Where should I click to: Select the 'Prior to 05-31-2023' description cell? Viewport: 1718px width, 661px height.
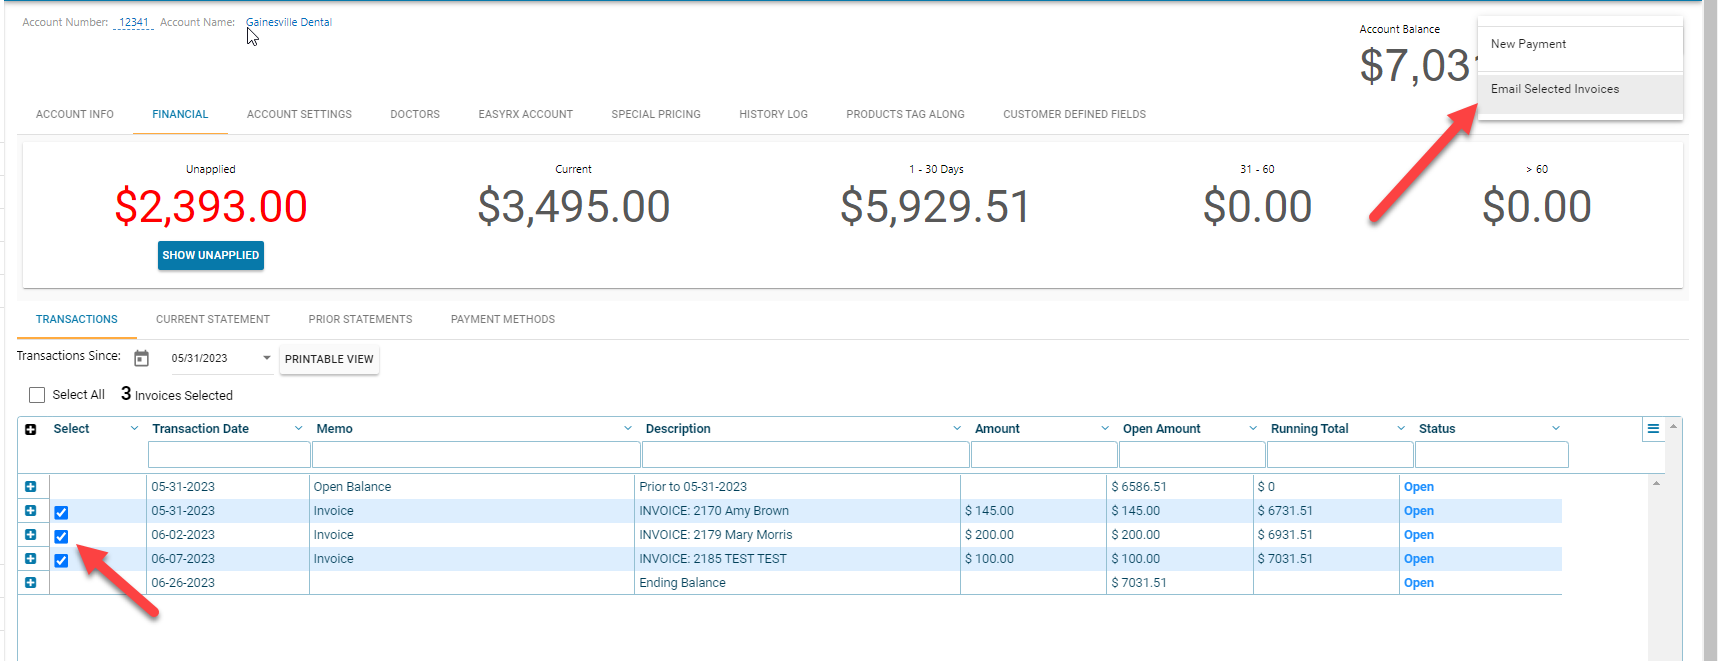(797, 487)
